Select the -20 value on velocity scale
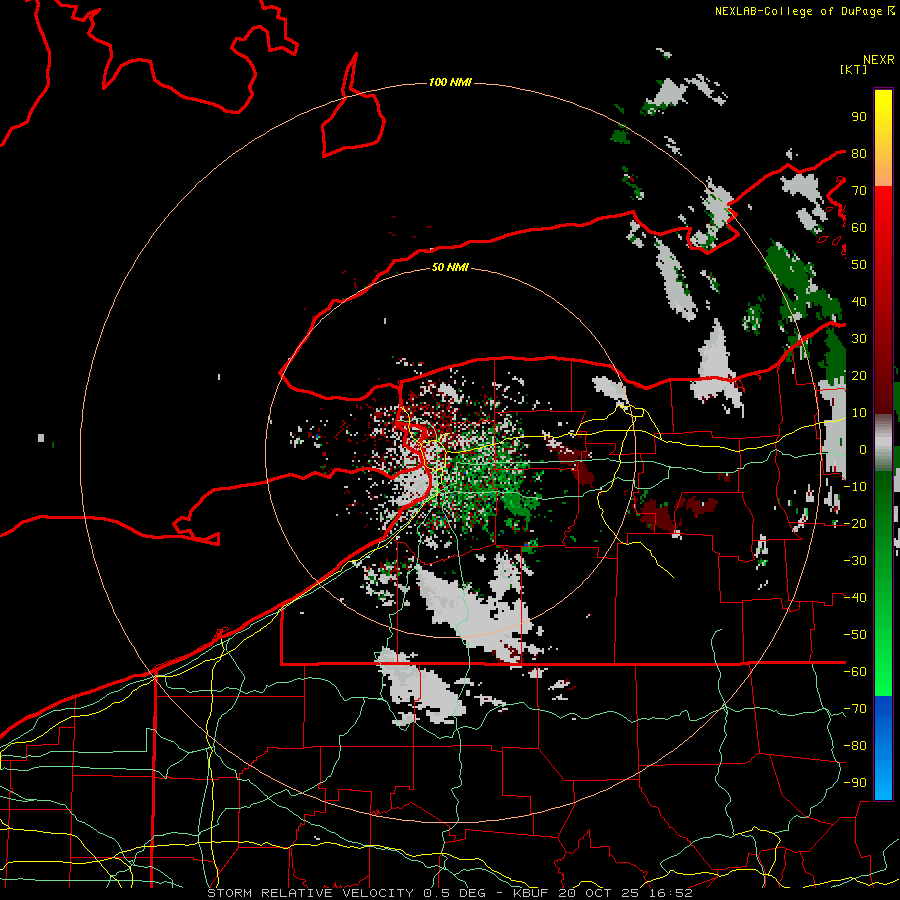Viewport: 900px width, 900px height. click(855, 524)
